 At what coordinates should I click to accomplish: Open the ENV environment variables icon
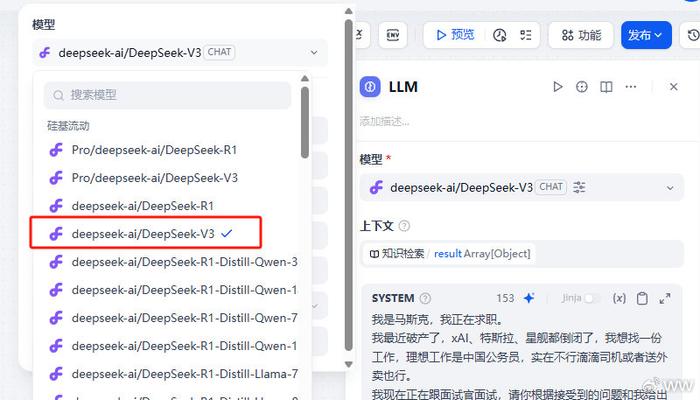(392, 35)
